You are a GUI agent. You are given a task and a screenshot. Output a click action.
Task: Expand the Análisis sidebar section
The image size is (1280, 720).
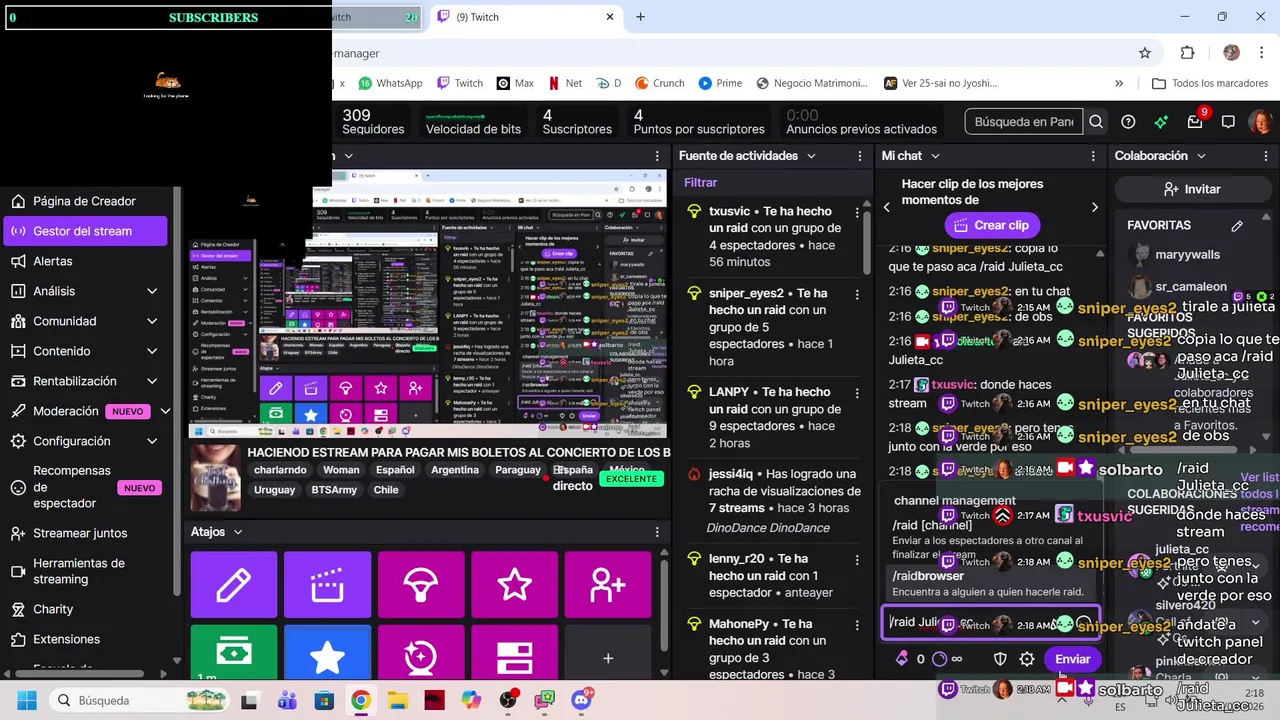152,291
